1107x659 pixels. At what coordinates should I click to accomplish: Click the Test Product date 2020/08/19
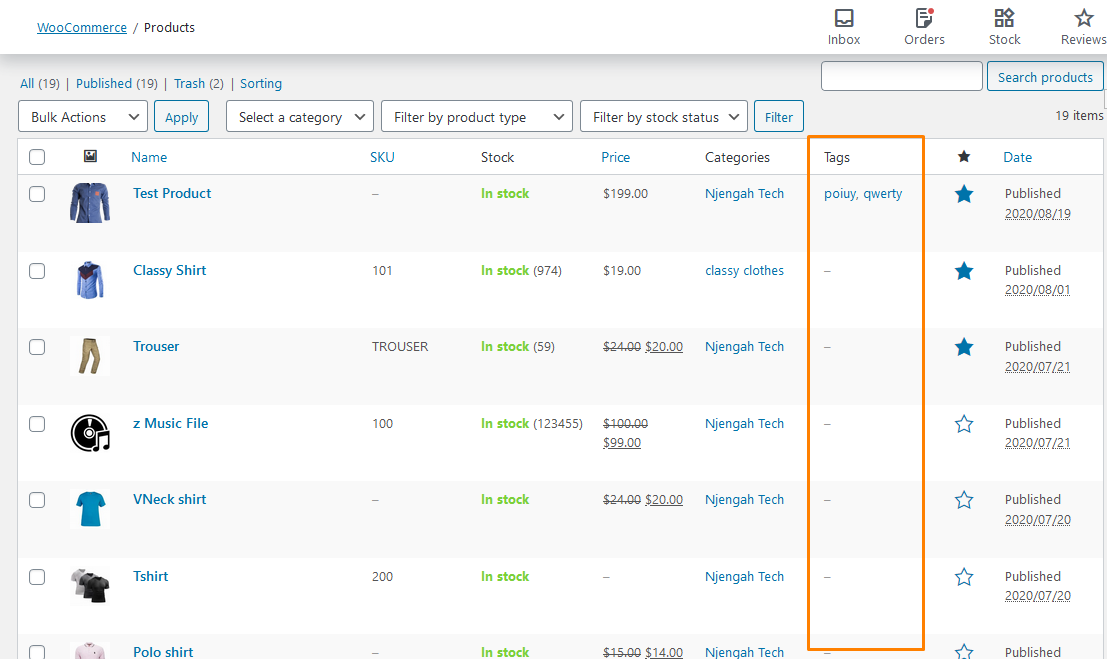coord(1037,214)
